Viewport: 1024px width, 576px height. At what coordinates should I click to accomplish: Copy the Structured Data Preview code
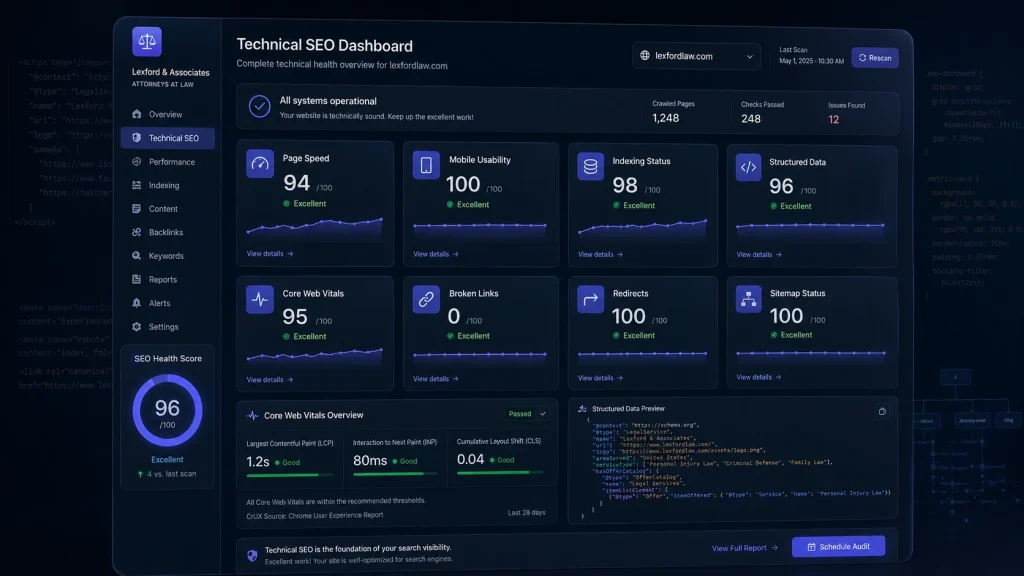tap(882, 411)
